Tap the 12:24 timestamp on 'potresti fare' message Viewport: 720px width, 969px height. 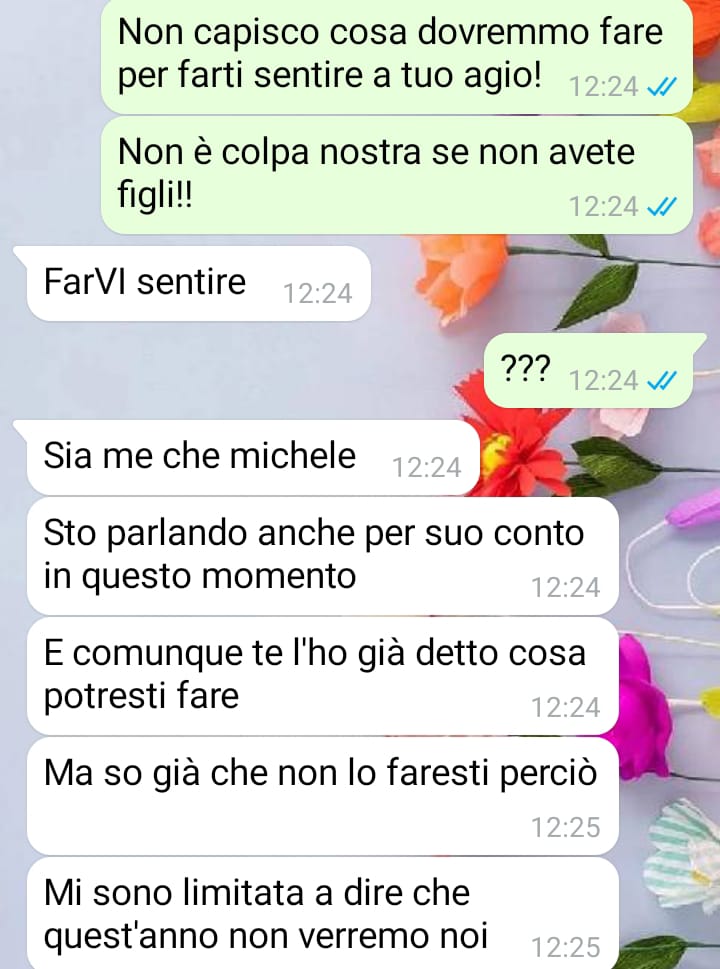(565, 708)
